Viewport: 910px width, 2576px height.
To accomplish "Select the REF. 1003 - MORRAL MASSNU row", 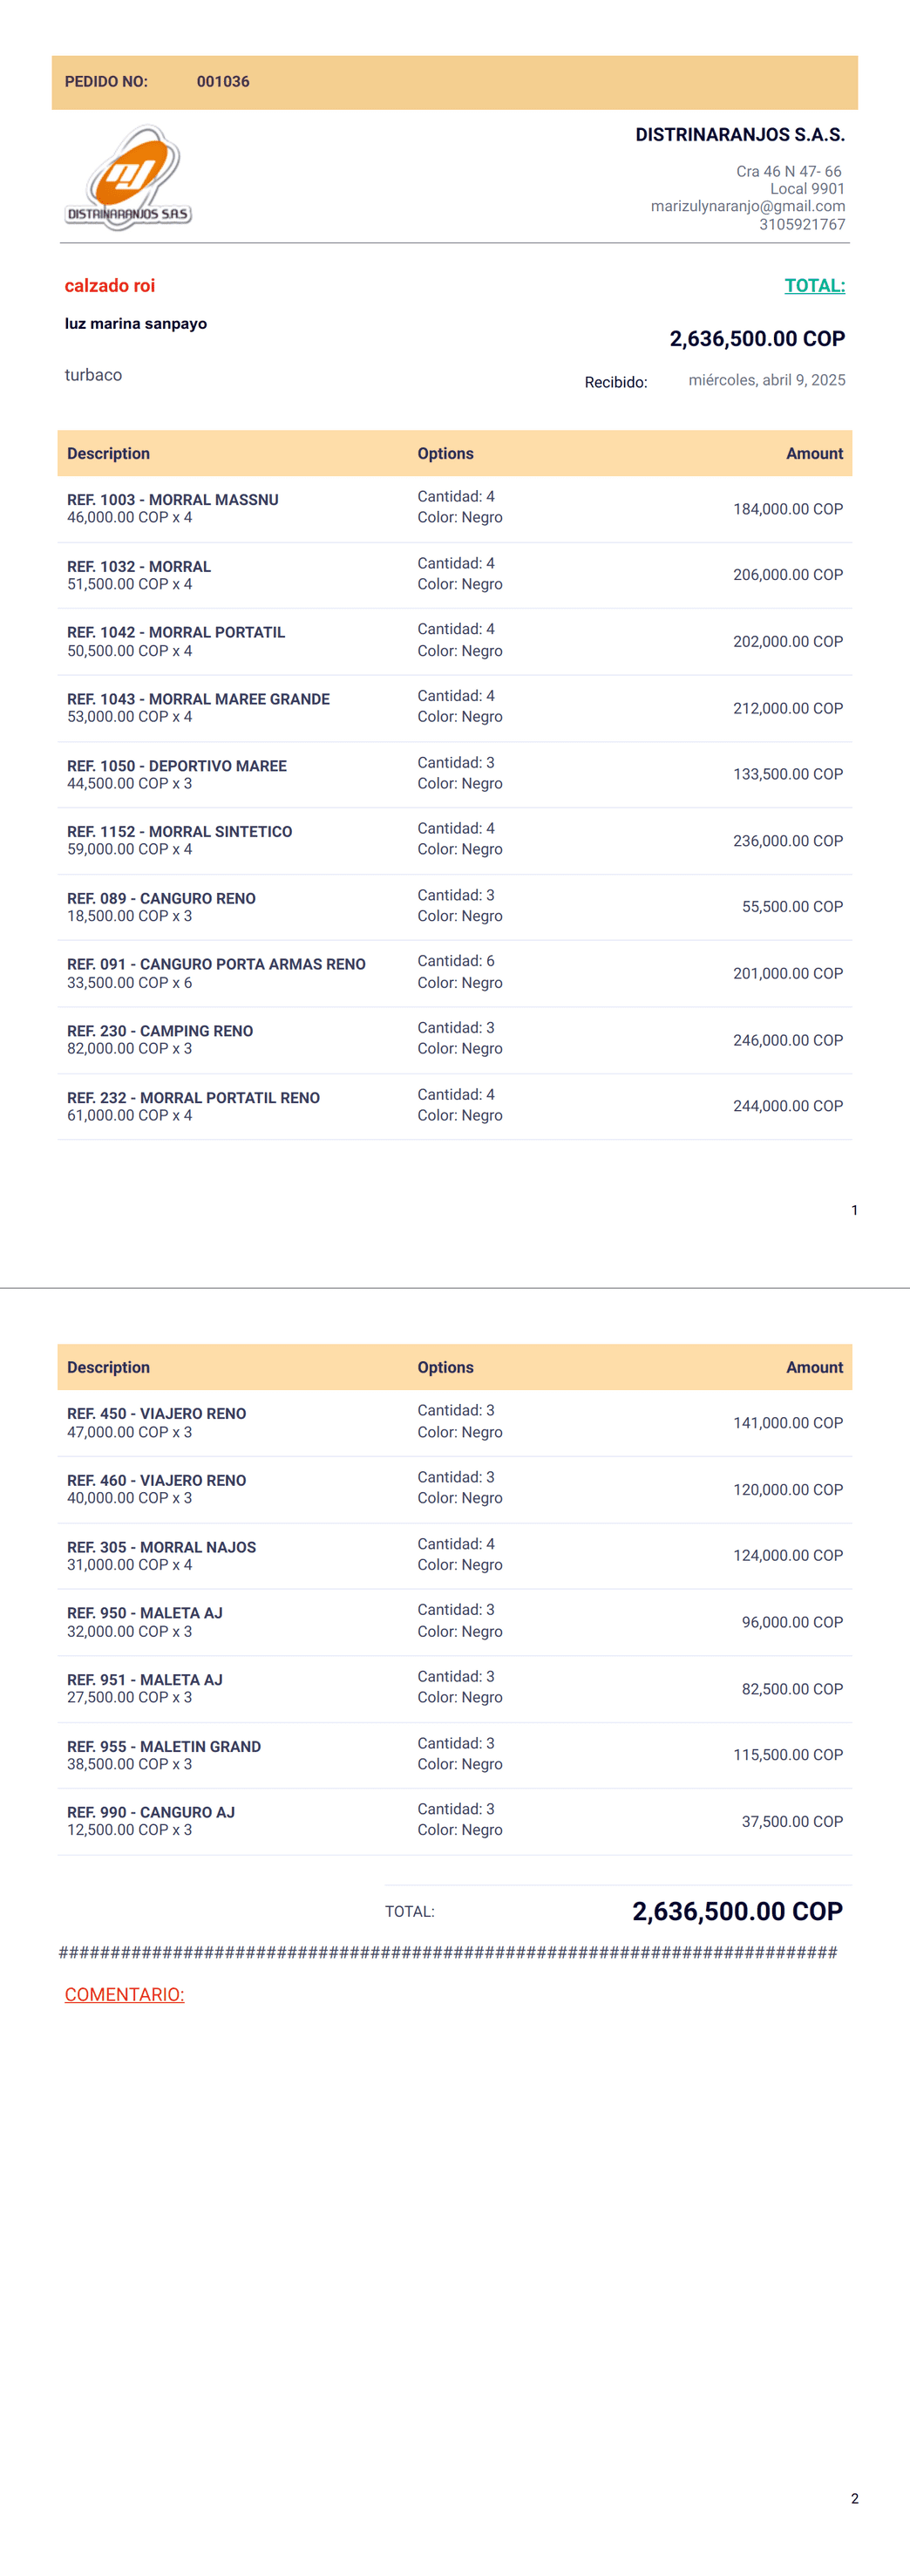I will coord(455,509).
